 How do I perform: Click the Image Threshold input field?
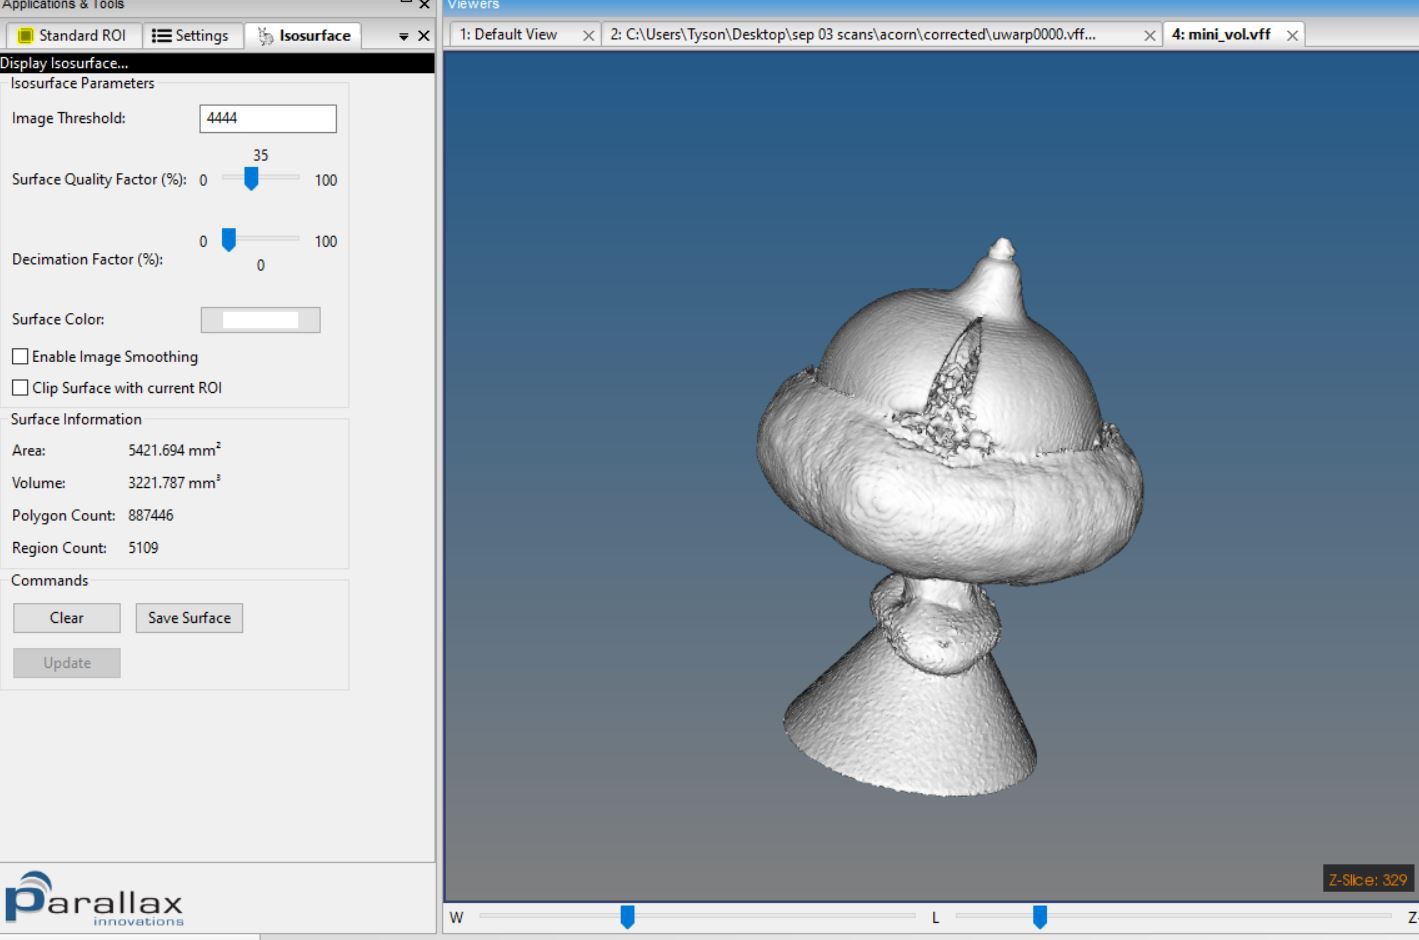pyautogui.click(x=268, y=118)
